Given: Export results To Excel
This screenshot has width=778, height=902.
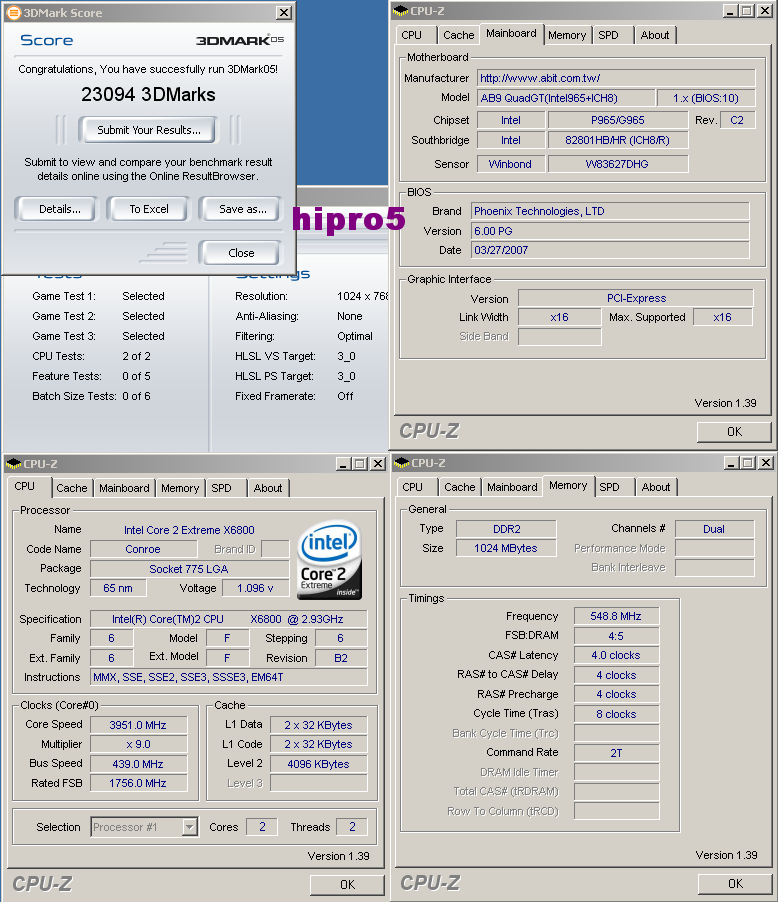Looking at the screenshot, I should [x=149, y=209].
